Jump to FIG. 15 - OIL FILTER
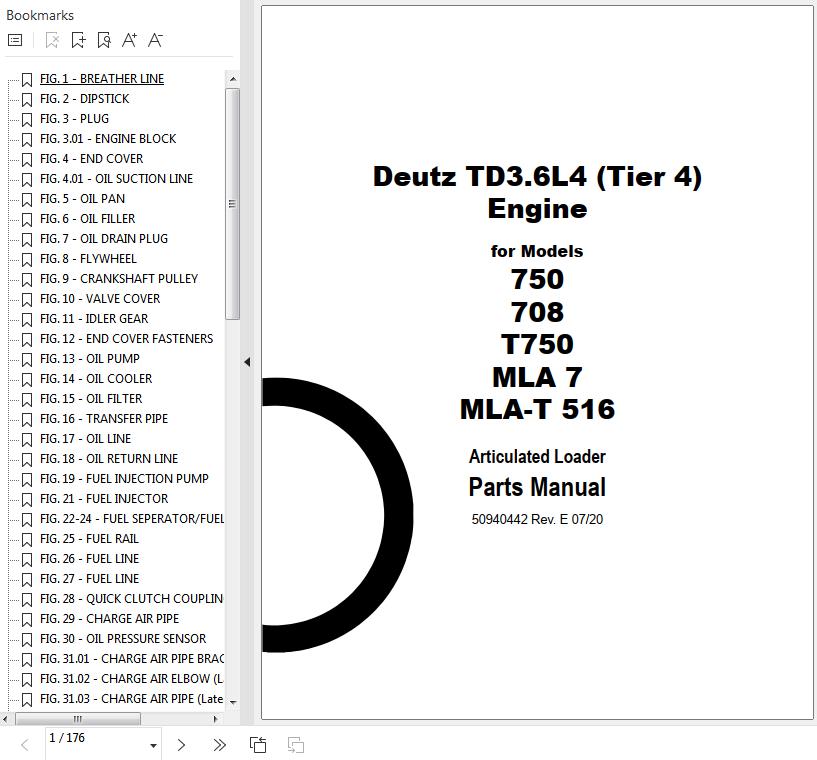817x760 pixels. (91, 398)
